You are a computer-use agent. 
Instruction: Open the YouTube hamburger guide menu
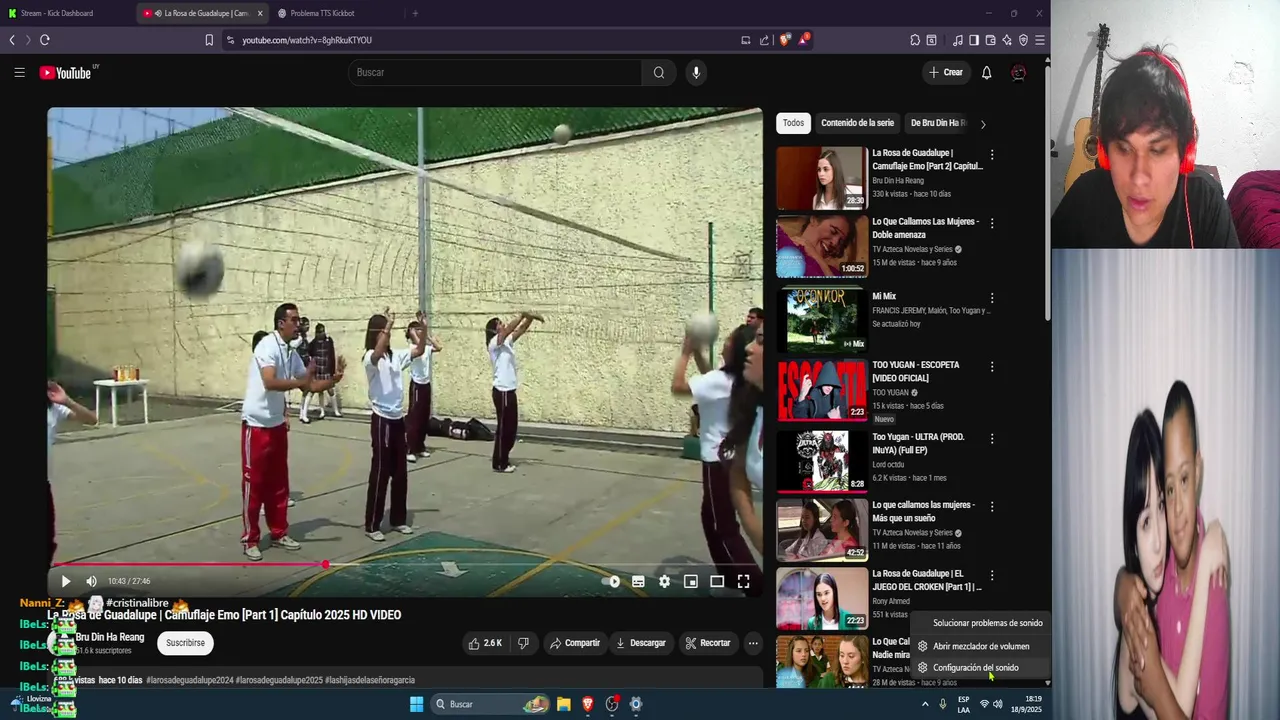pyautogui.click(x=19, y=72)
